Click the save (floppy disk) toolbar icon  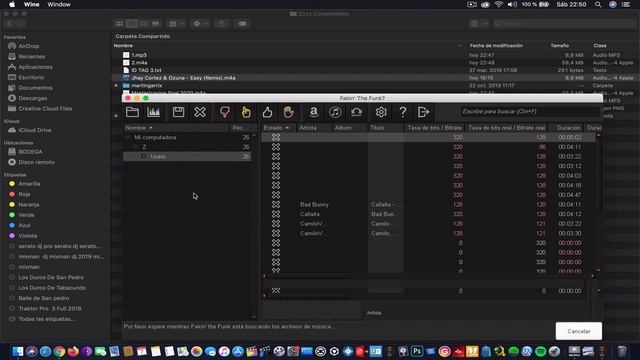178,112
